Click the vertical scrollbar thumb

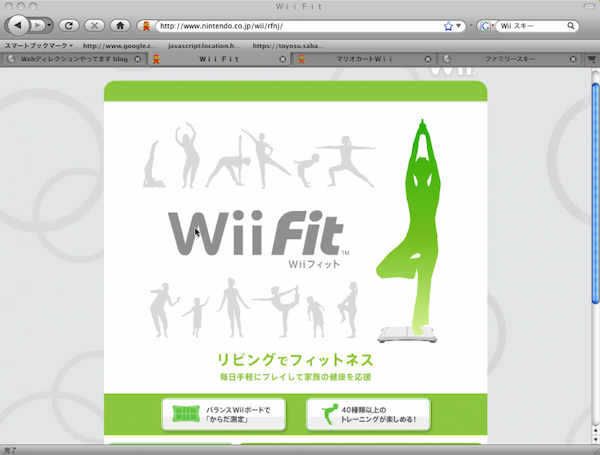pyautogui.click(x=595, y=193)
